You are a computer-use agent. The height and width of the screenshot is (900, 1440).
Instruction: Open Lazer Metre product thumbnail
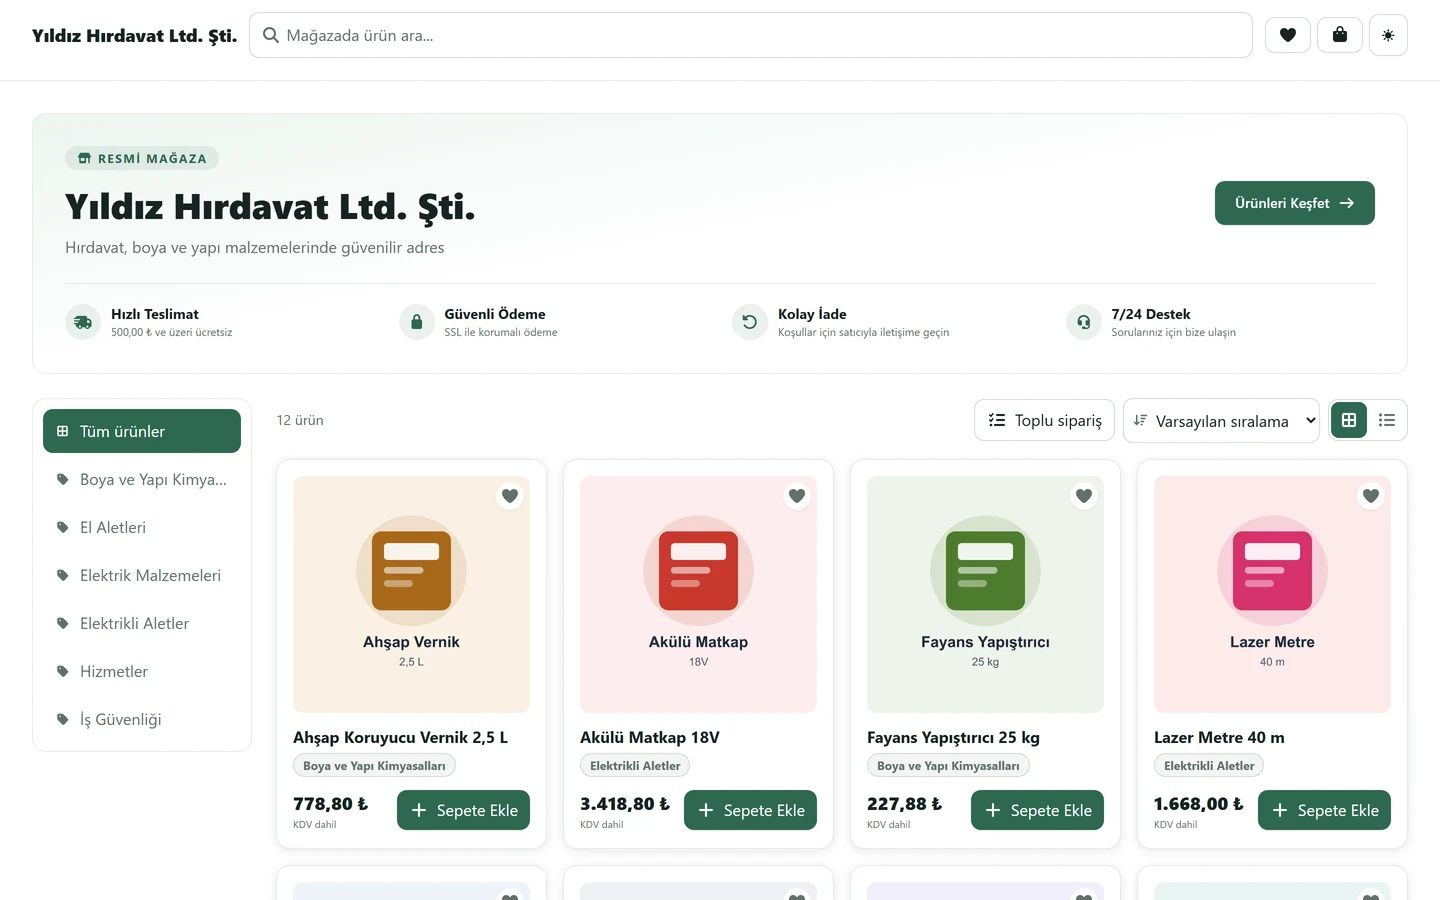coord(1272,594)
